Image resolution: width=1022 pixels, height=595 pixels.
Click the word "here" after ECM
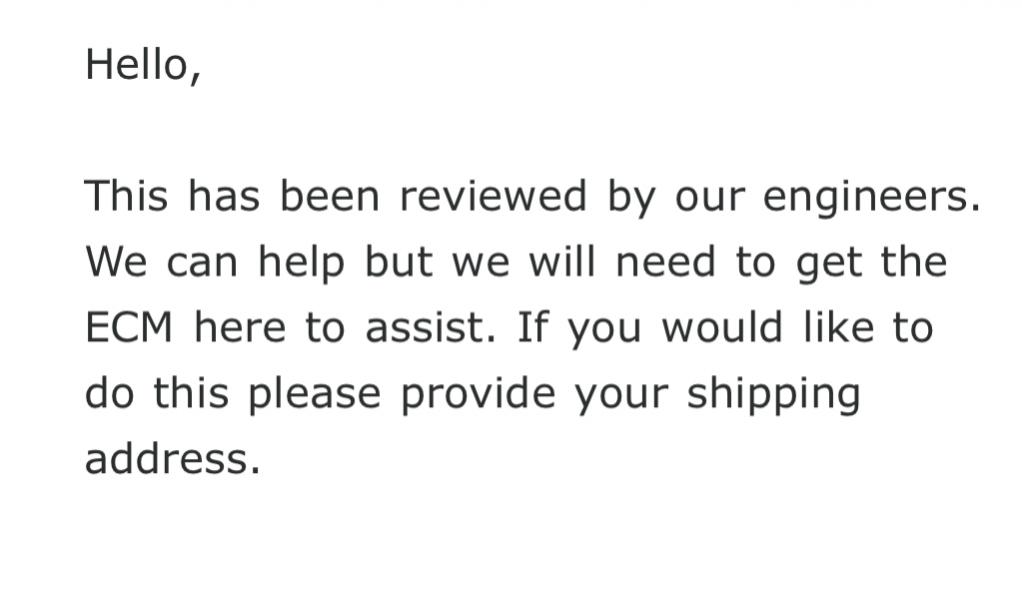(240, 327)
